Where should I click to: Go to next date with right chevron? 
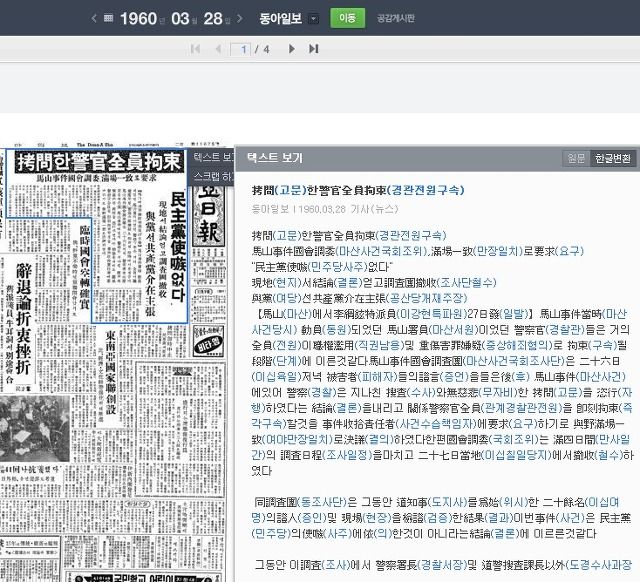[x=240, y=18]
